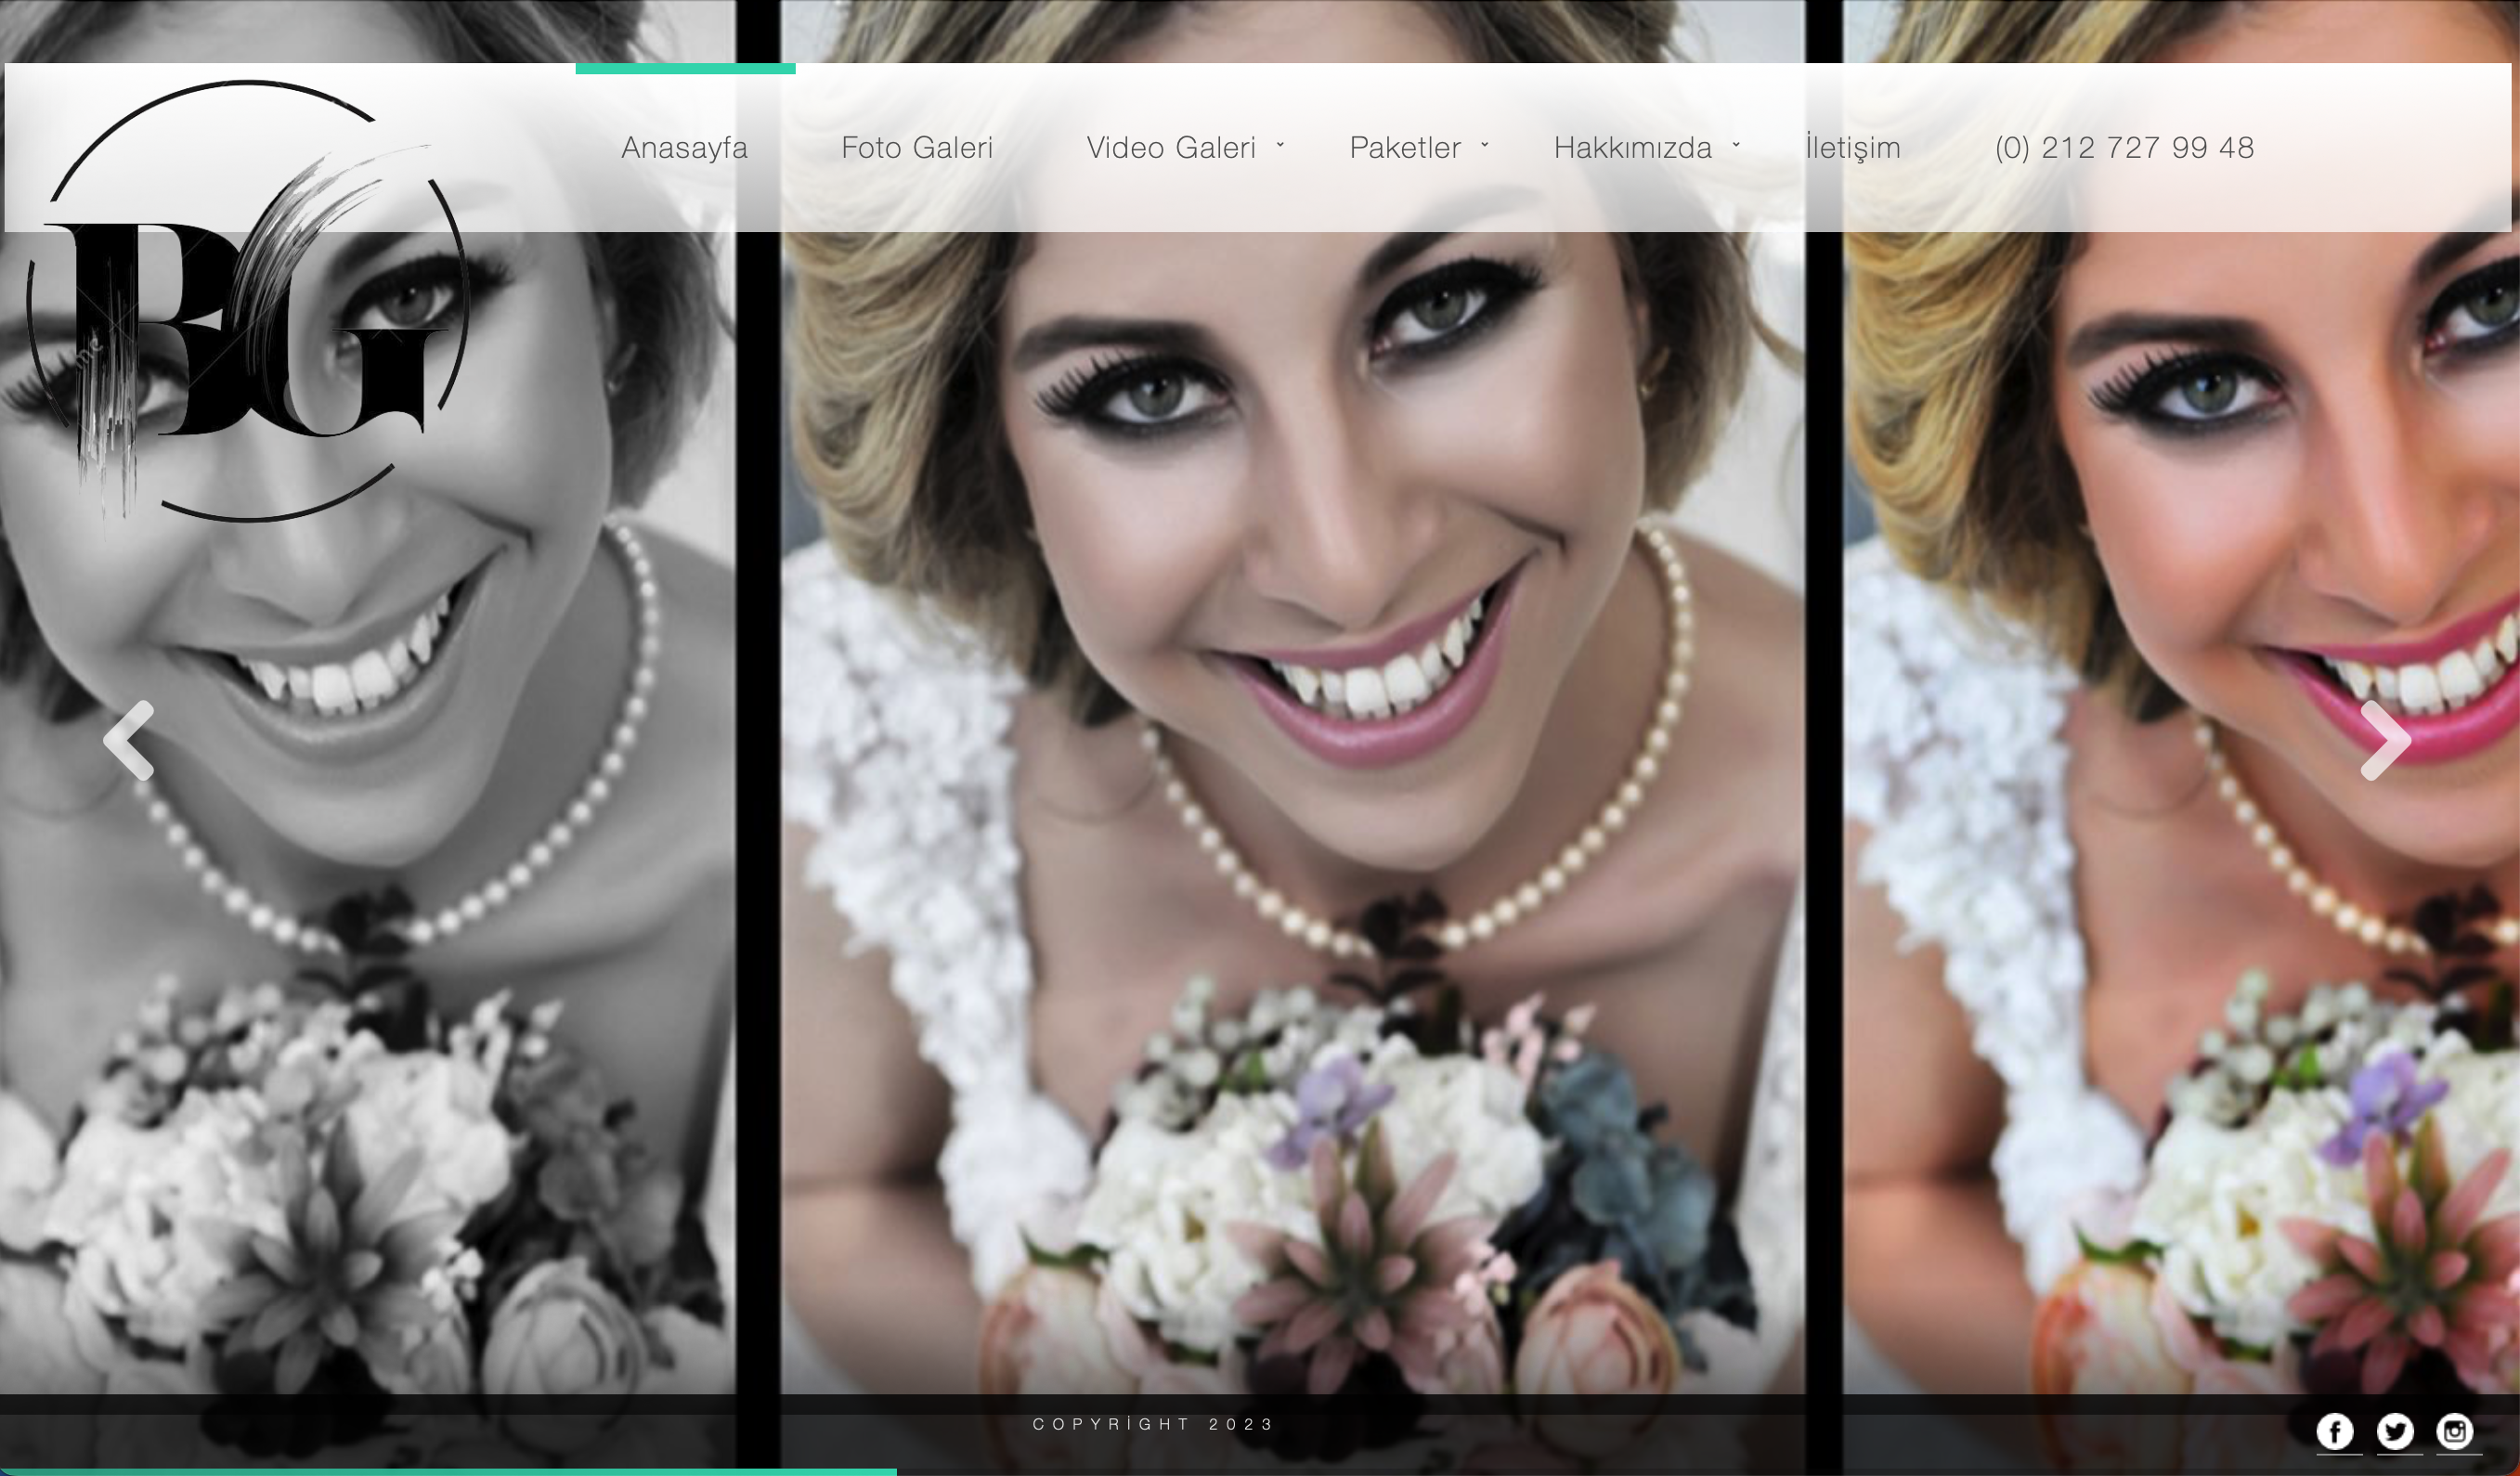
Task: Expand the Video Galeri dropdown arrow
Action: click(x=1280, y=145)
